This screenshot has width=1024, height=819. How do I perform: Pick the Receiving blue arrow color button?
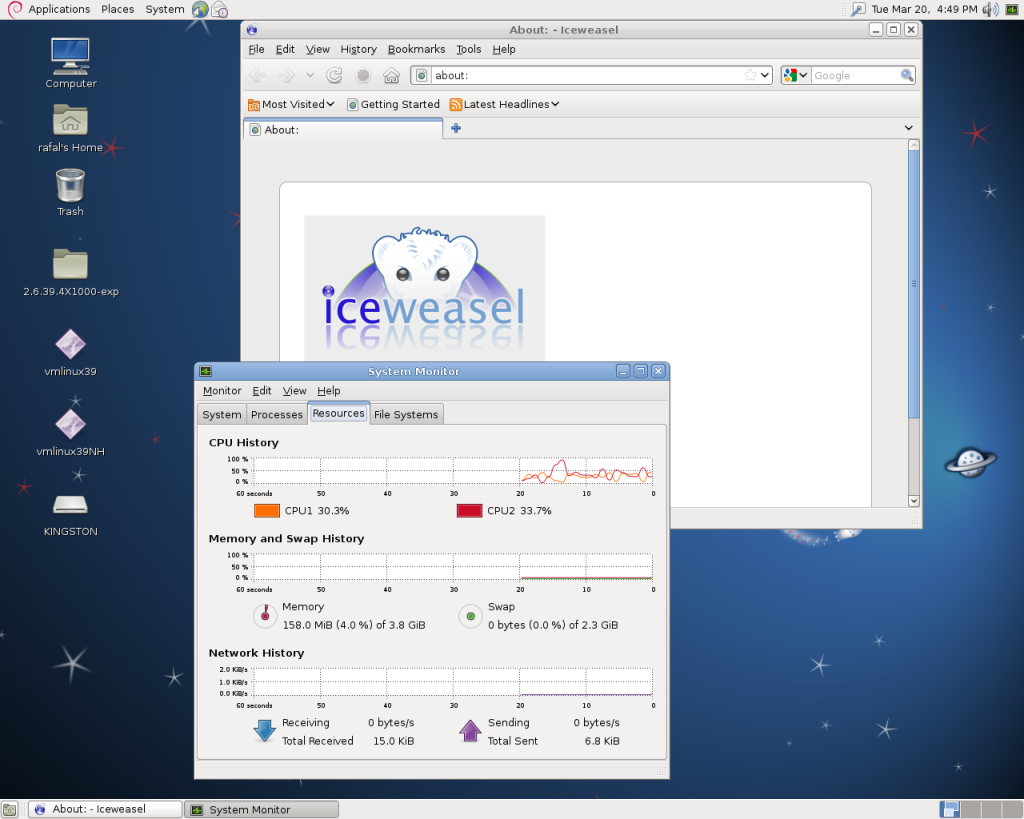pyautogui.click(x=264, y=731)
